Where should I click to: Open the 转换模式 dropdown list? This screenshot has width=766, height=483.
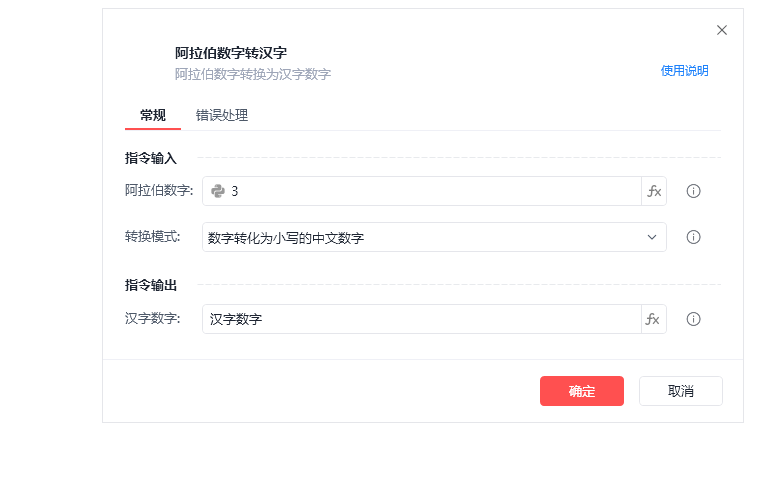point(420,237)
